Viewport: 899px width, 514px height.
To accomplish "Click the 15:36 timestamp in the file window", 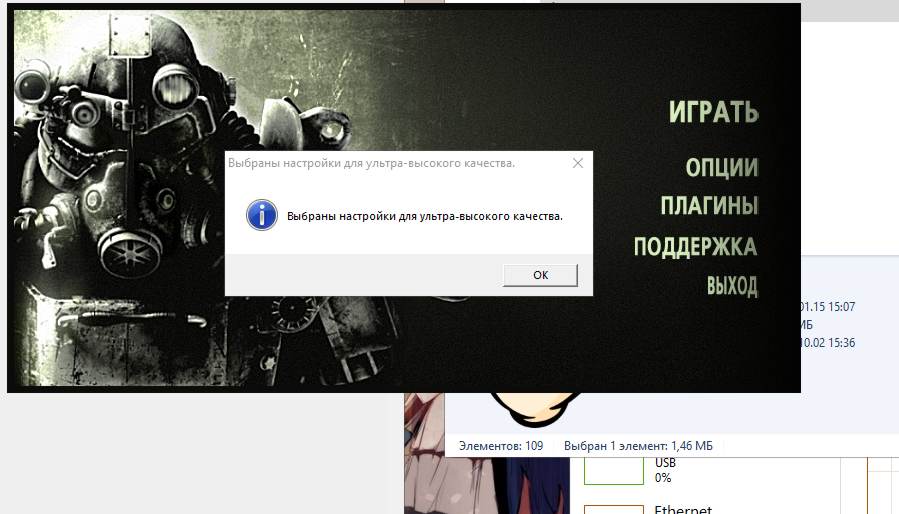I will (x=841, y=343).
